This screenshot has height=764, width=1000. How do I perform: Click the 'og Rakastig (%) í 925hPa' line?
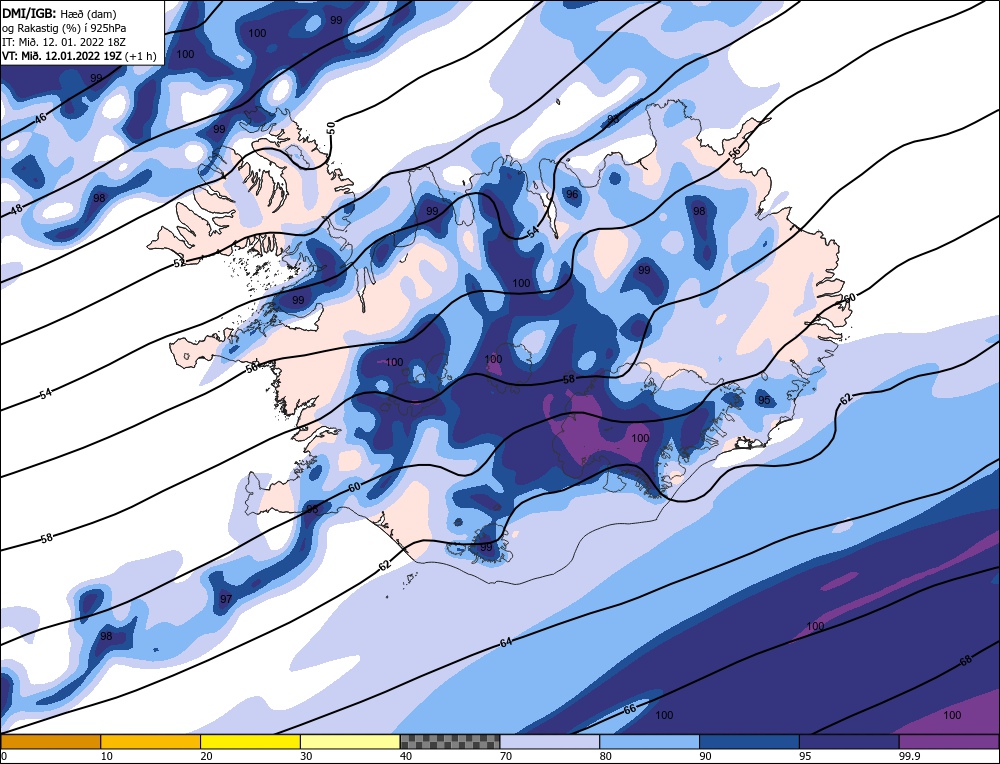point(64,28)
